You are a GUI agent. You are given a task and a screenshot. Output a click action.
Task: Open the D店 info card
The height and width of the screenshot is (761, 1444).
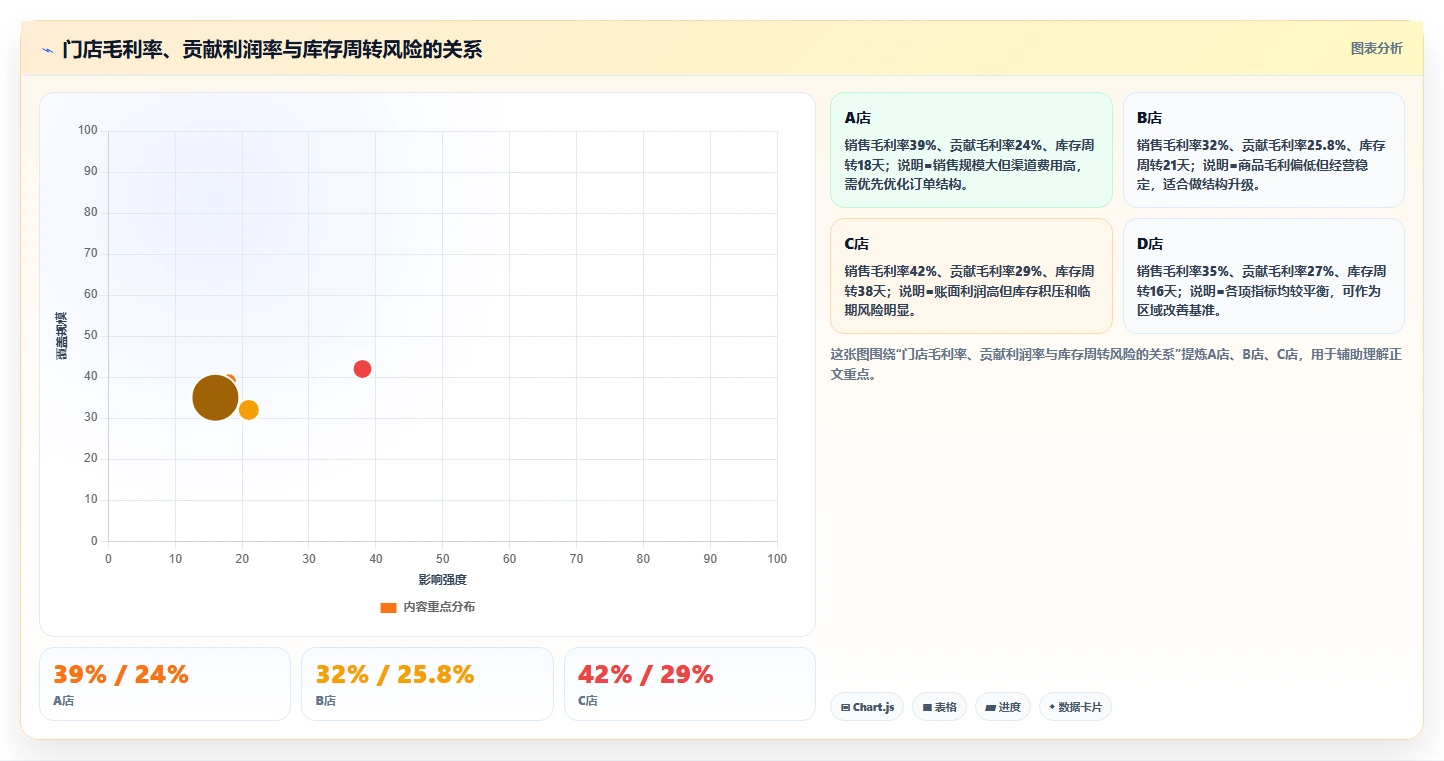pyautogui.click(x=1263, y=276)
